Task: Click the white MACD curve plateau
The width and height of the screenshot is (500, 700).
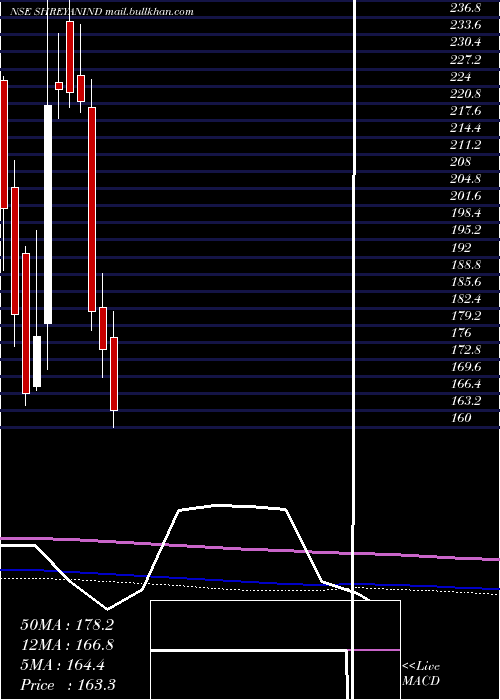Action: [232, 507]
